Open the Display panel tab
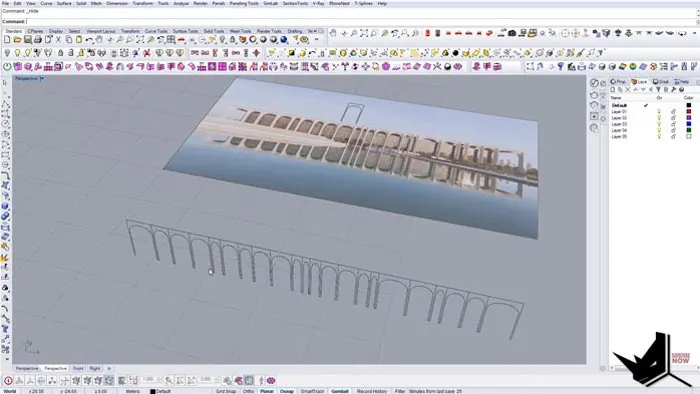The width and height of the screenshot is (700, 394). 660,82
